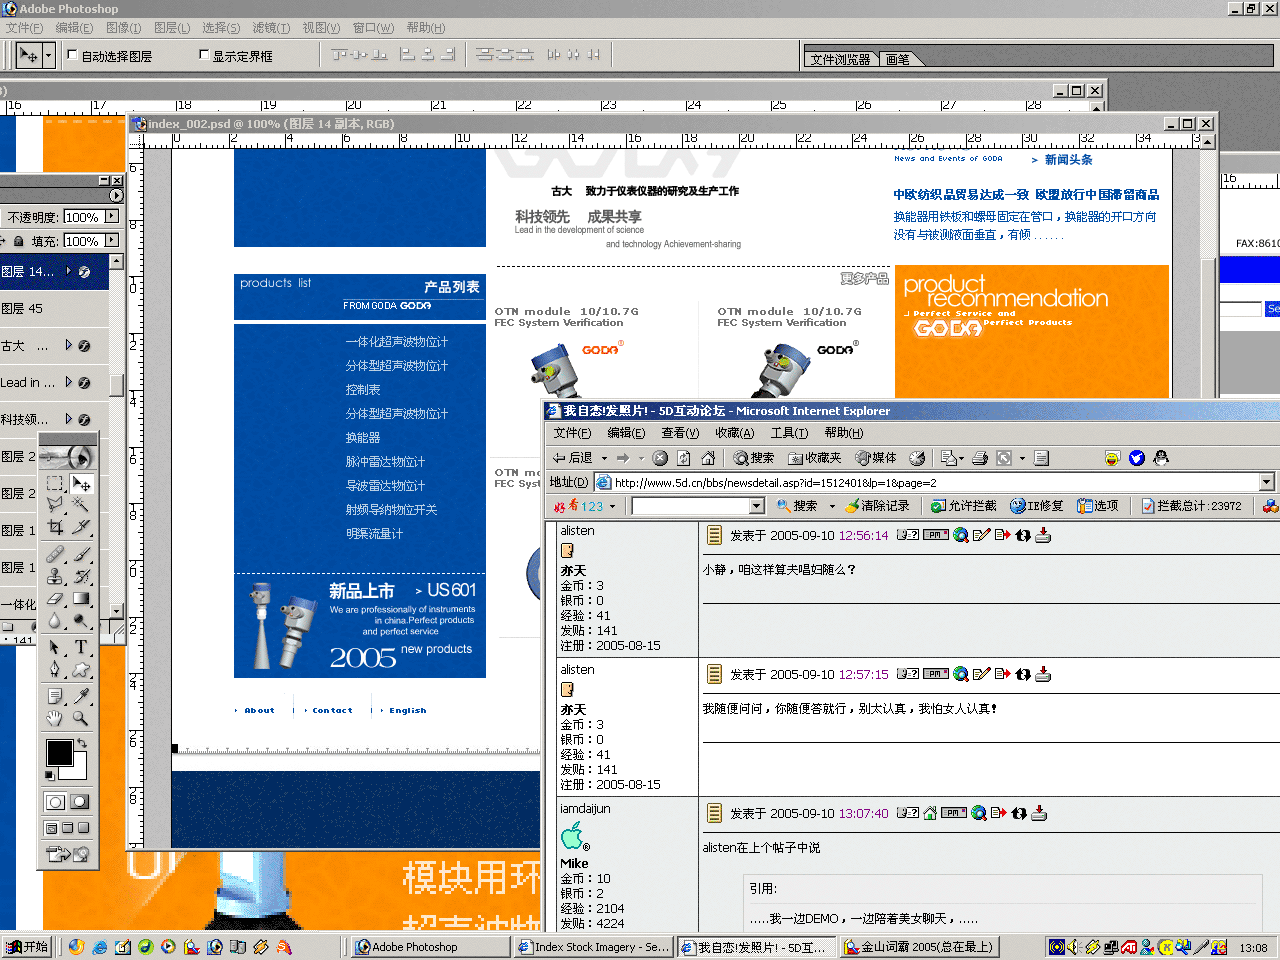Toggle the 允许拦截 option in IE toolbar
The height and width of the screenshot is (960, 1280).
(963, 506)
